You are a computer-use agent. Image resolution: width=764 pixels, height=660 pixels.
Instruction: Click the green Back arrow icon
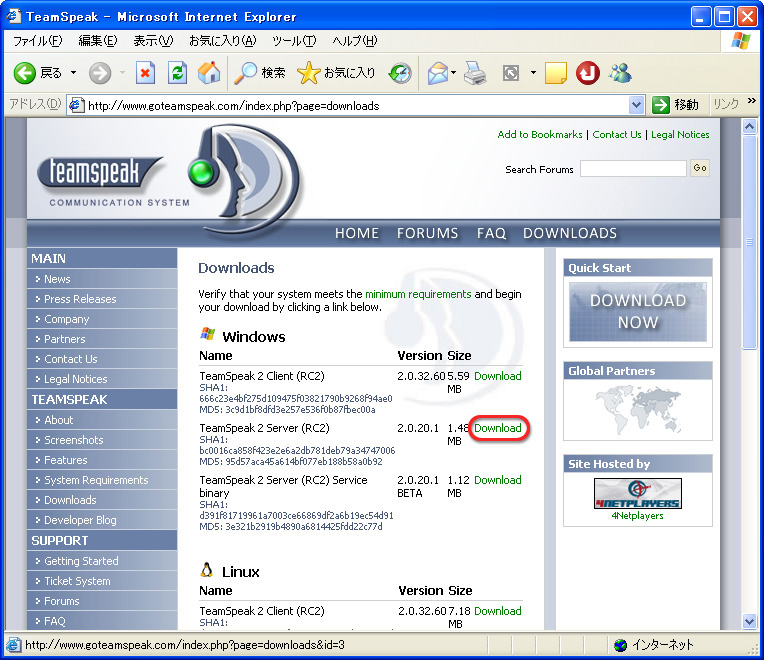pyautogui.click(x=24, y=74)
